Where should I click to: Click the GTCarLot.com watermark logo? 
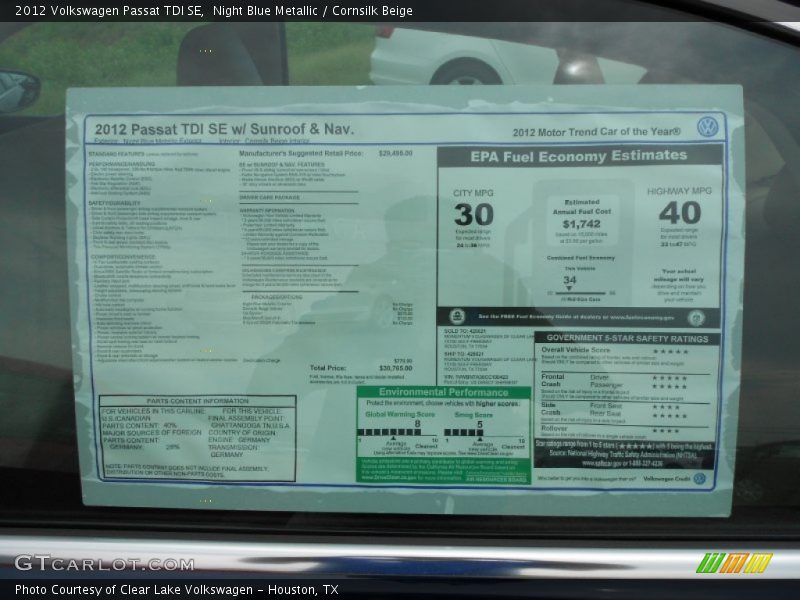pyautogui.click(x=104, y=563)
